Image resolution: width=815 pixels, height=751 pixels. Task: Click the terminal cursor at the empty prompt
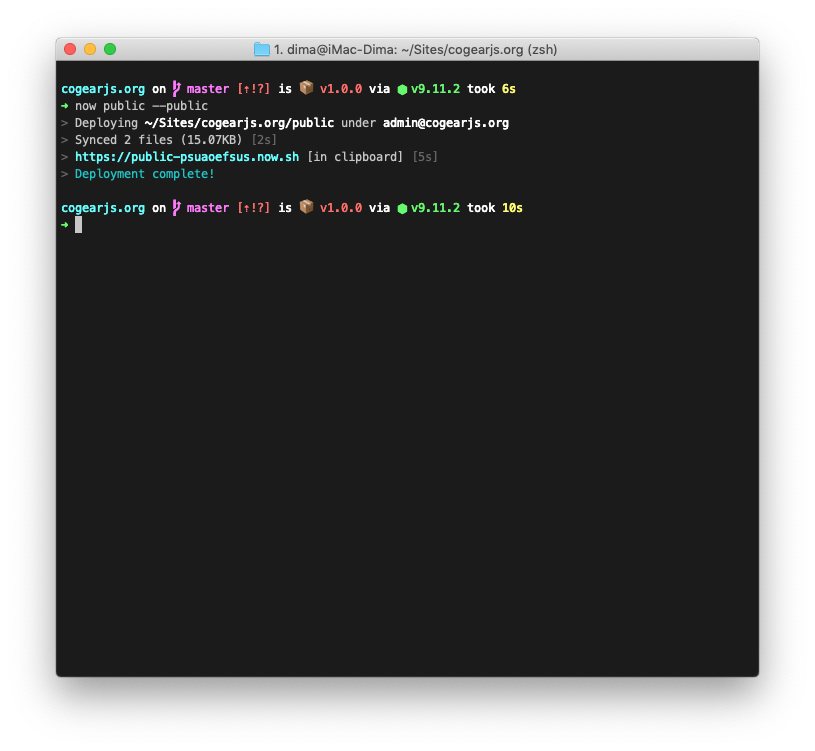pos(78,225)
